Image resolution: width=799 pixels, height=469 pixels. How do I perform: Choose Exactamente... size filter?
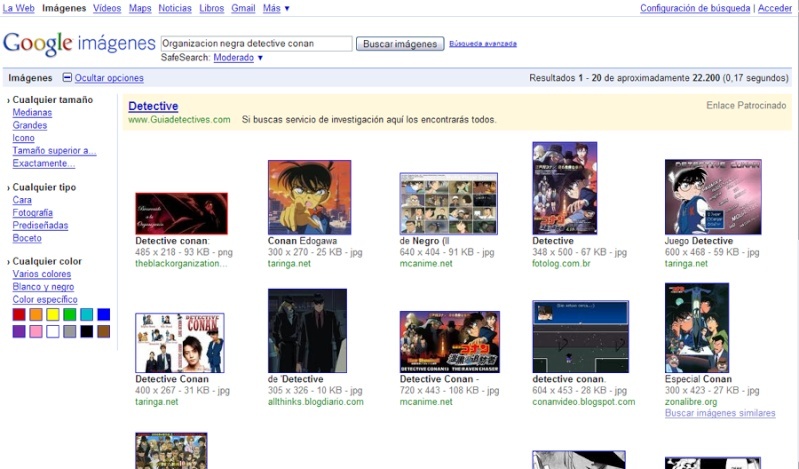tap(44, 164)
